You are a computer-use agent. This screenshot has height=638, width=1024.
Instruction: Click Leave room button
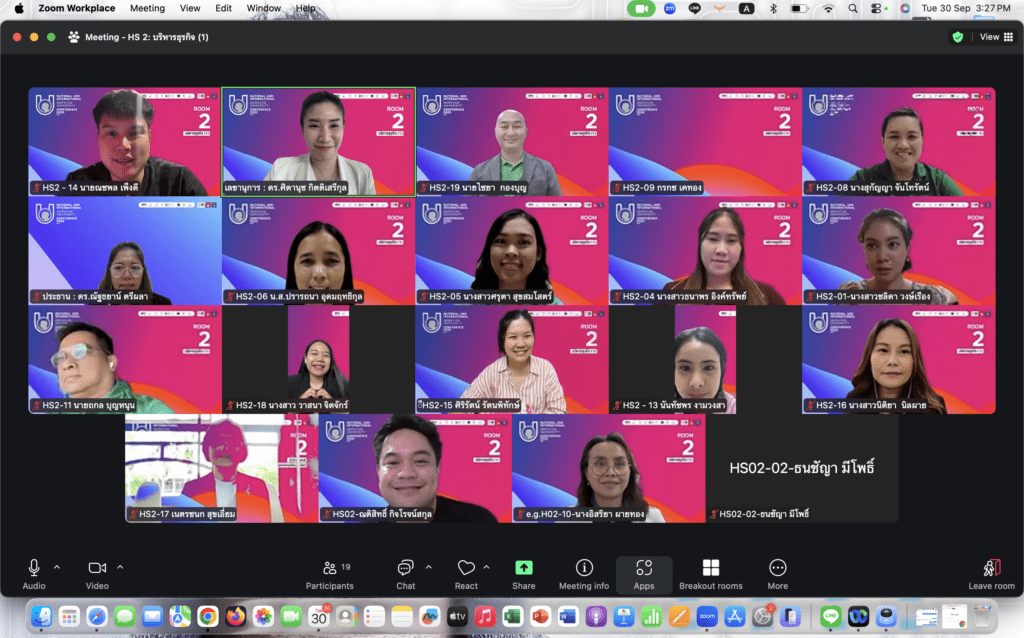coord(991,572)
